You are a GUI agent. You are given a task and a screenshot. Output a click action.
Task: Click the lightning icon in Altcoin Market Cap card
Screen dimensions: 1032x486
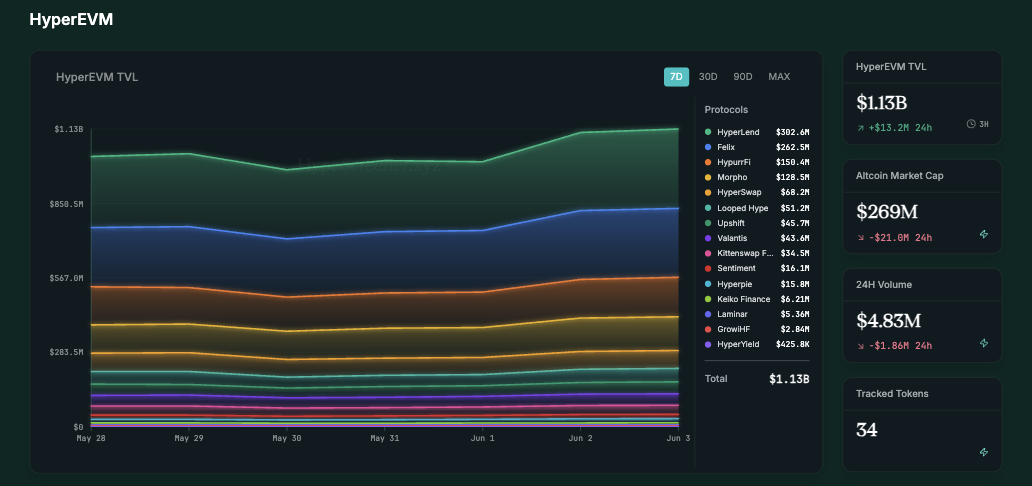[x=983, y=234]
